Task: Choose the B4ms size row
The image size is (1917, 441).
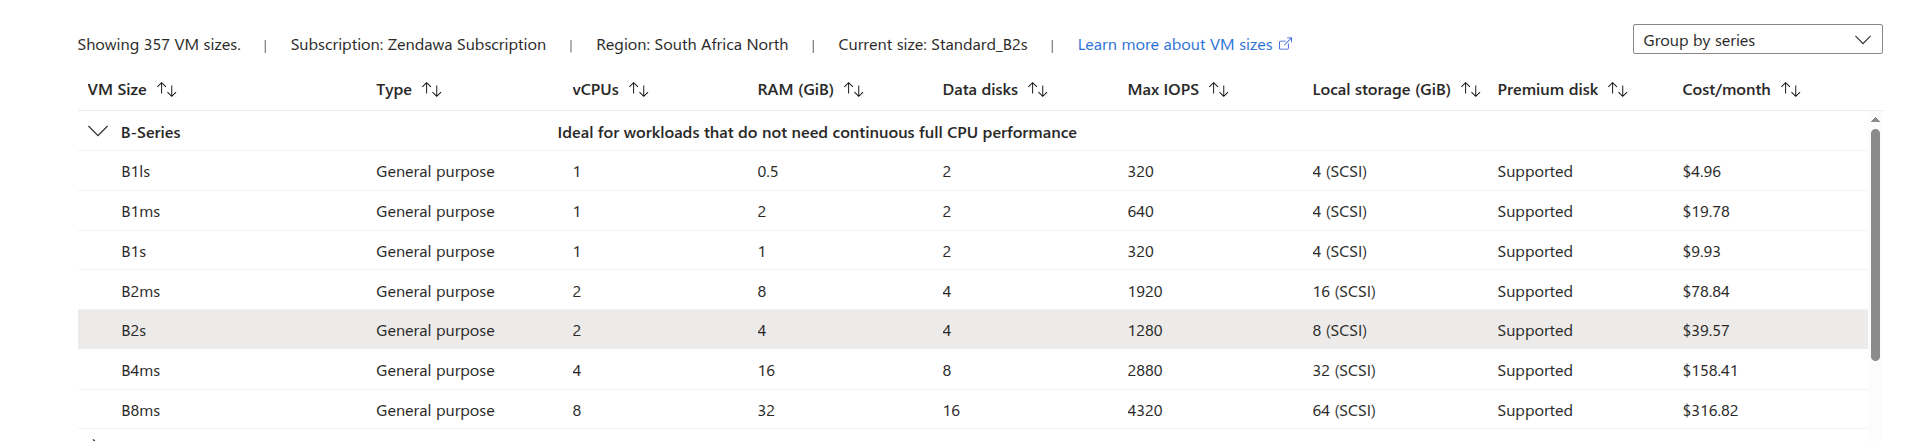Action: point(972,370)
